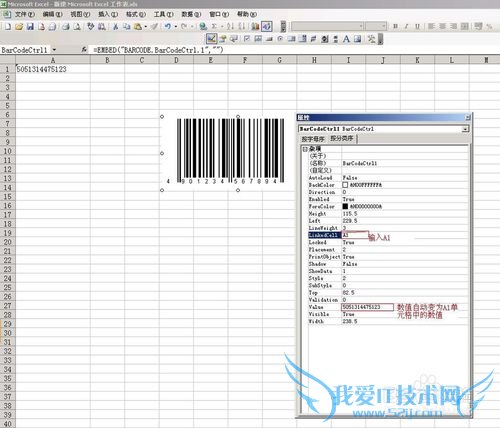Click the fx insert function button
This screenshot has height=428, width=500.
click(x=84, y=50)
